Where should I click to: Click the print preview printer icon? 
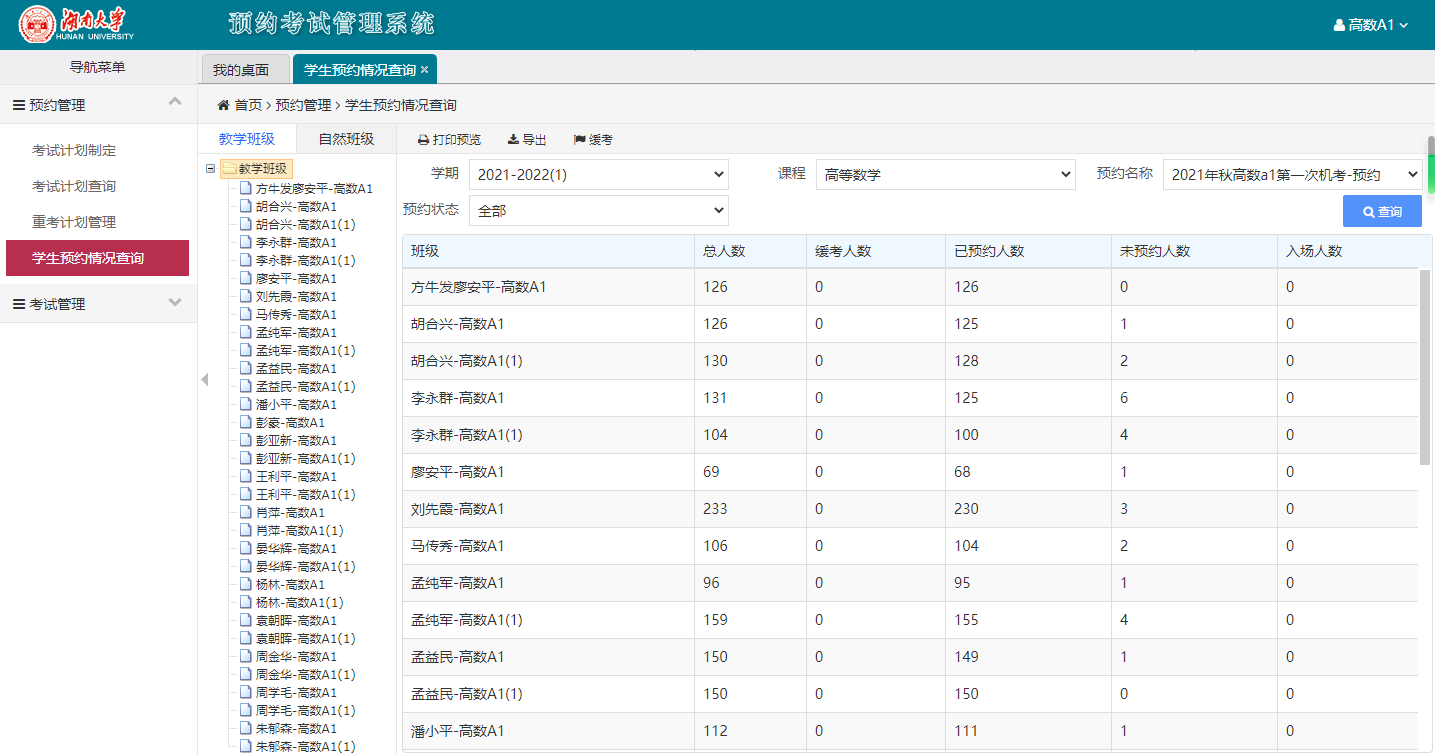point(423,140)
